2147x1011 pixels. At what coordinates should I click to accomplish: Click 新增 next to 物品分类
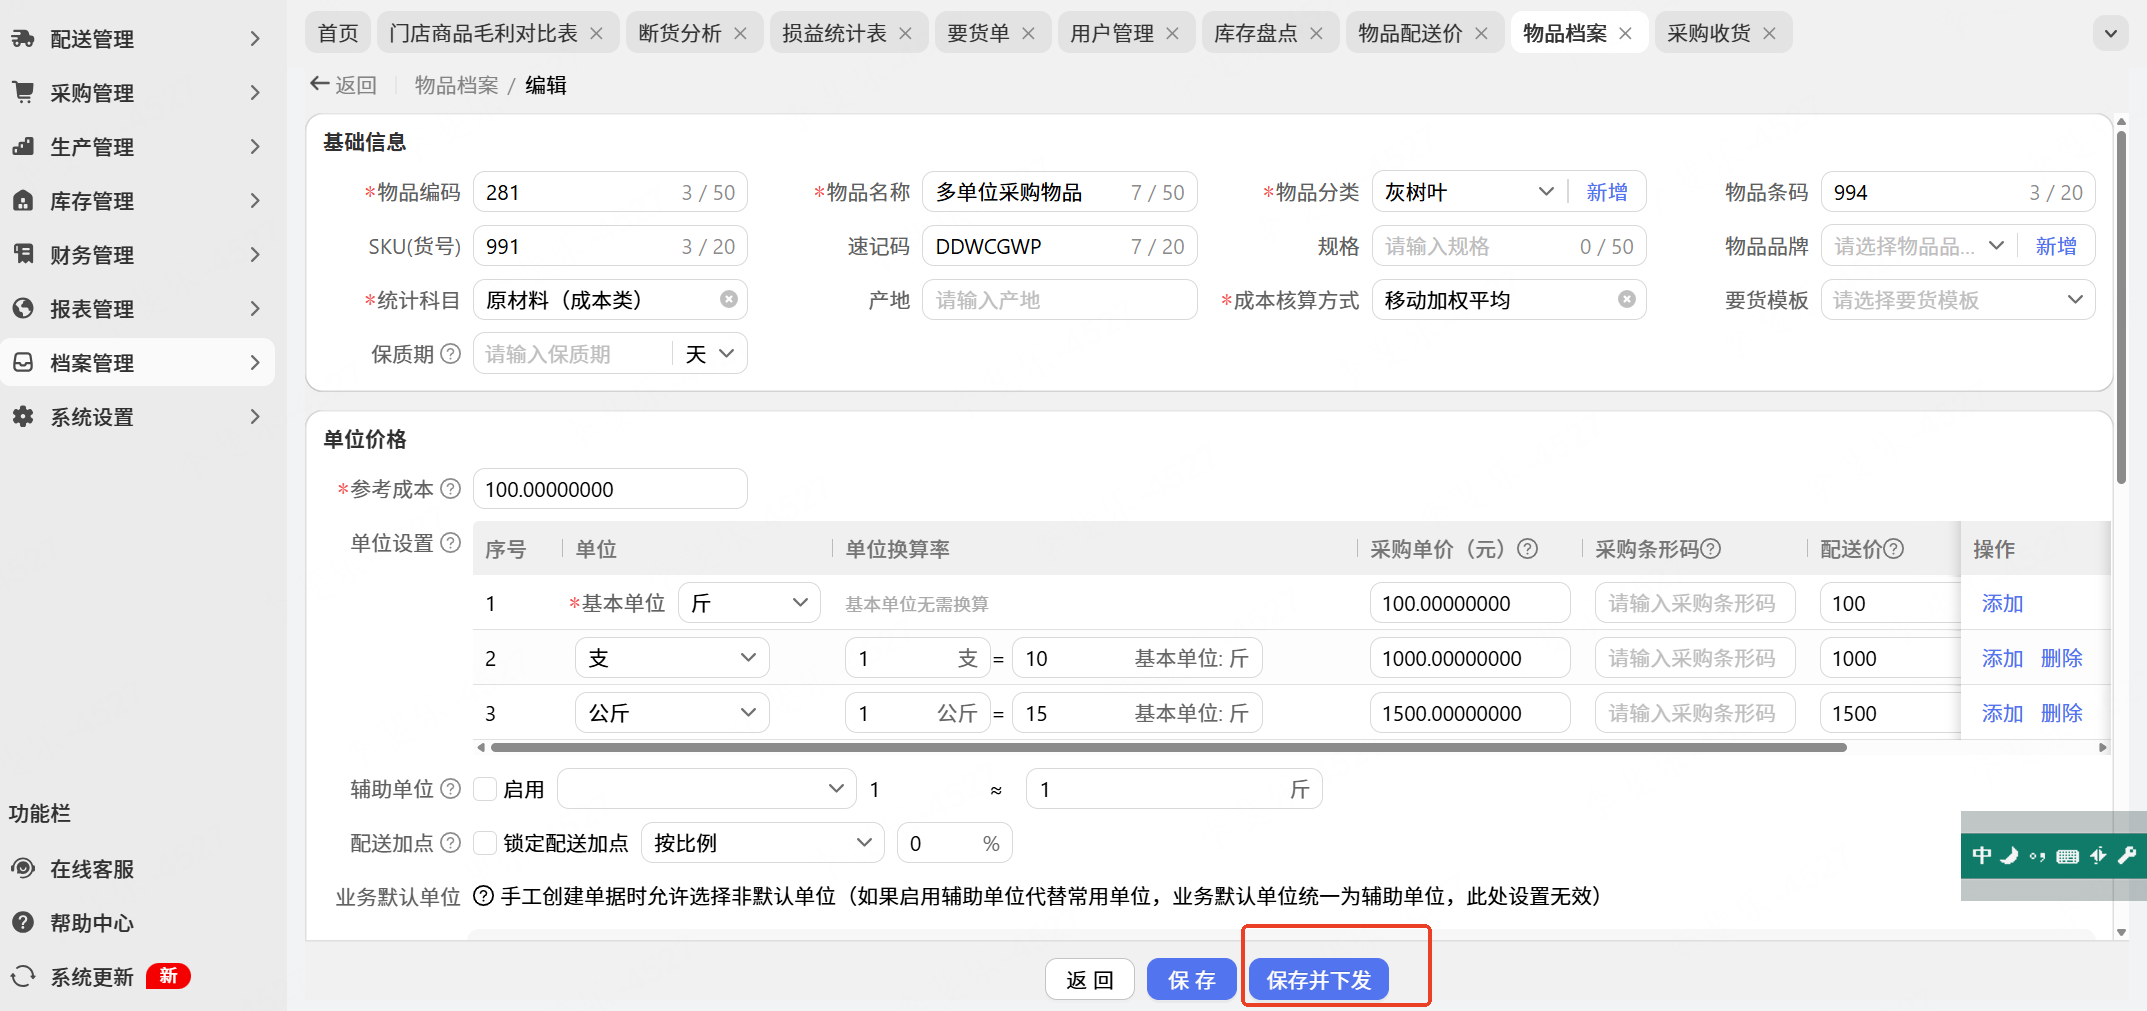(x=1607, y=192)
